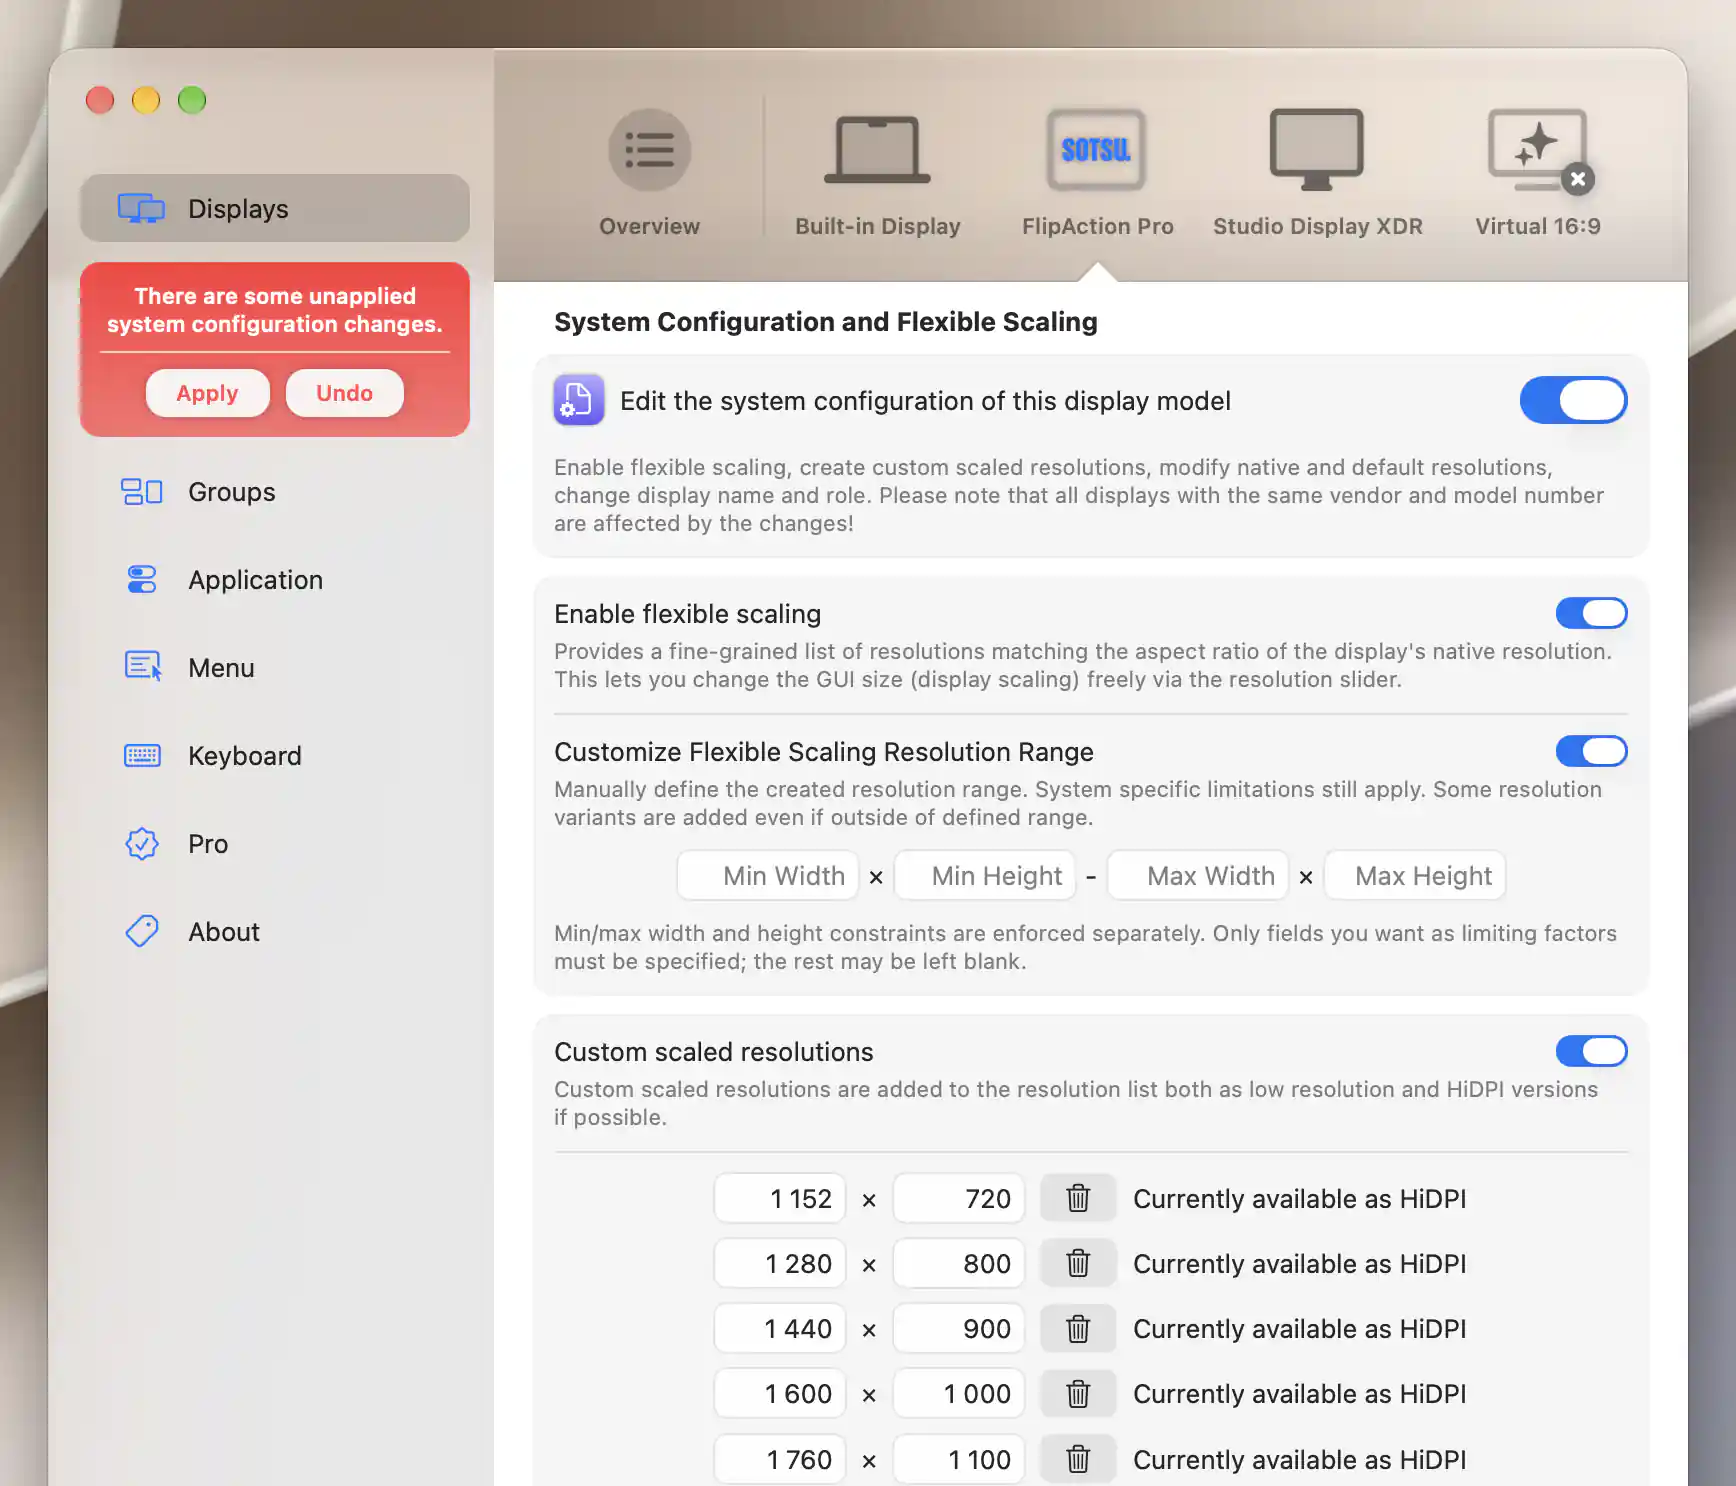Click the Max Width field

[1198, 876]
